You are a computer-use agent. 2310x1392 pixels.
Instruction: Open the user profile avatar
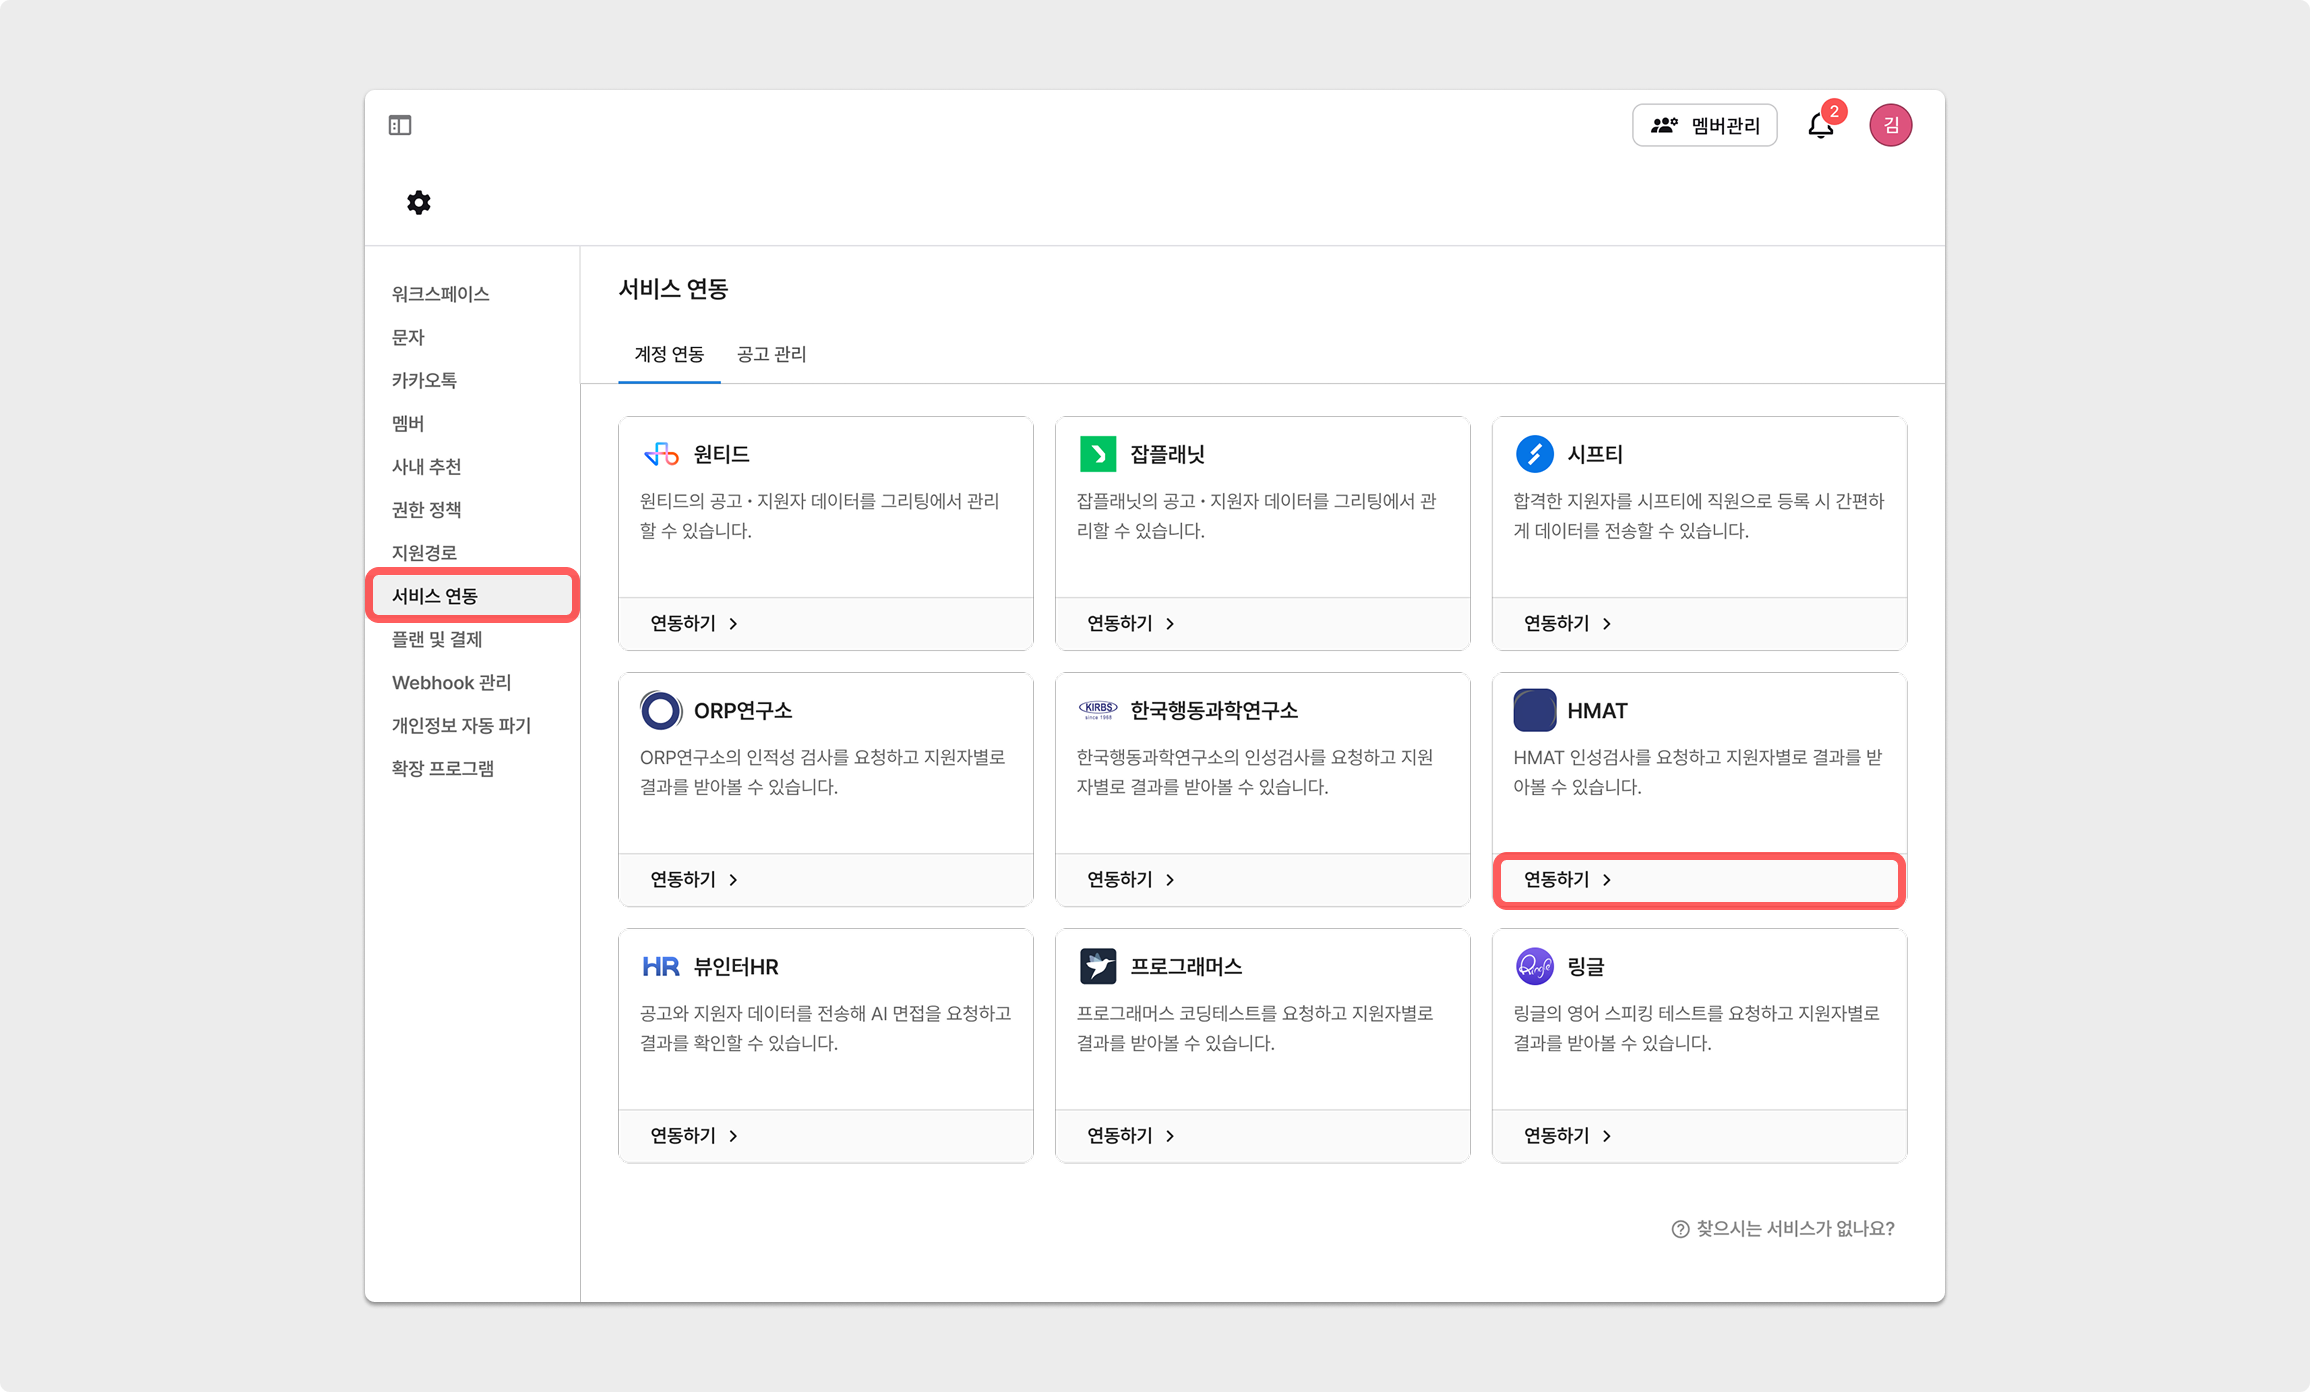[x=1890, y=126]
